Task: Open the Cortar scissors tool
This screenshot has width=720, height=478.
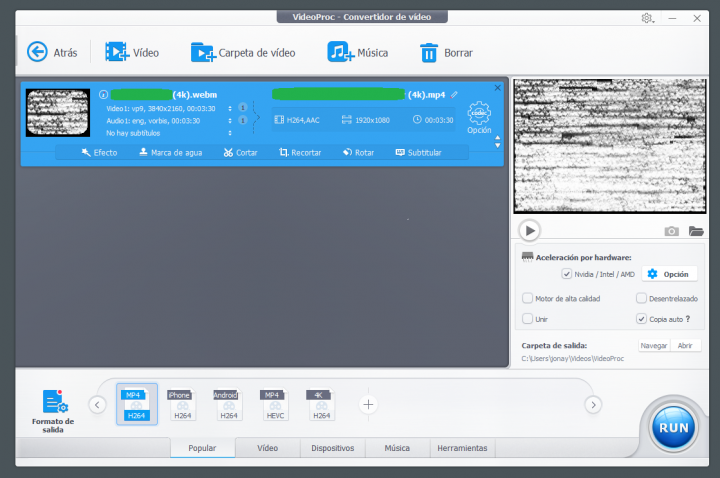Action: pos(240,152)
